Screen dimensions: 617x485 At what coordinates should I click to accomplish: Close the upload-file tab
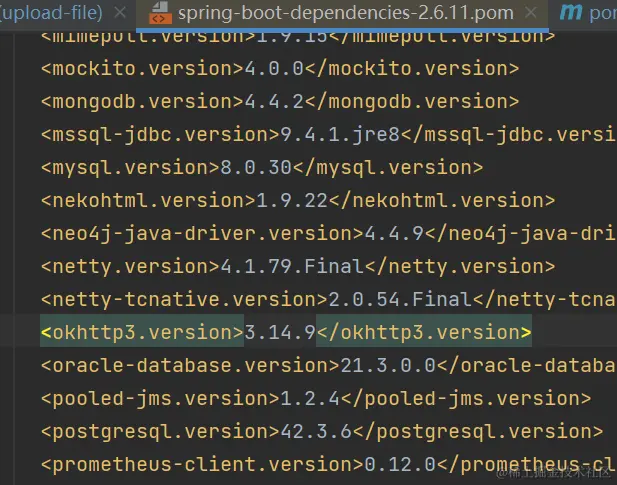click(120, 13)
